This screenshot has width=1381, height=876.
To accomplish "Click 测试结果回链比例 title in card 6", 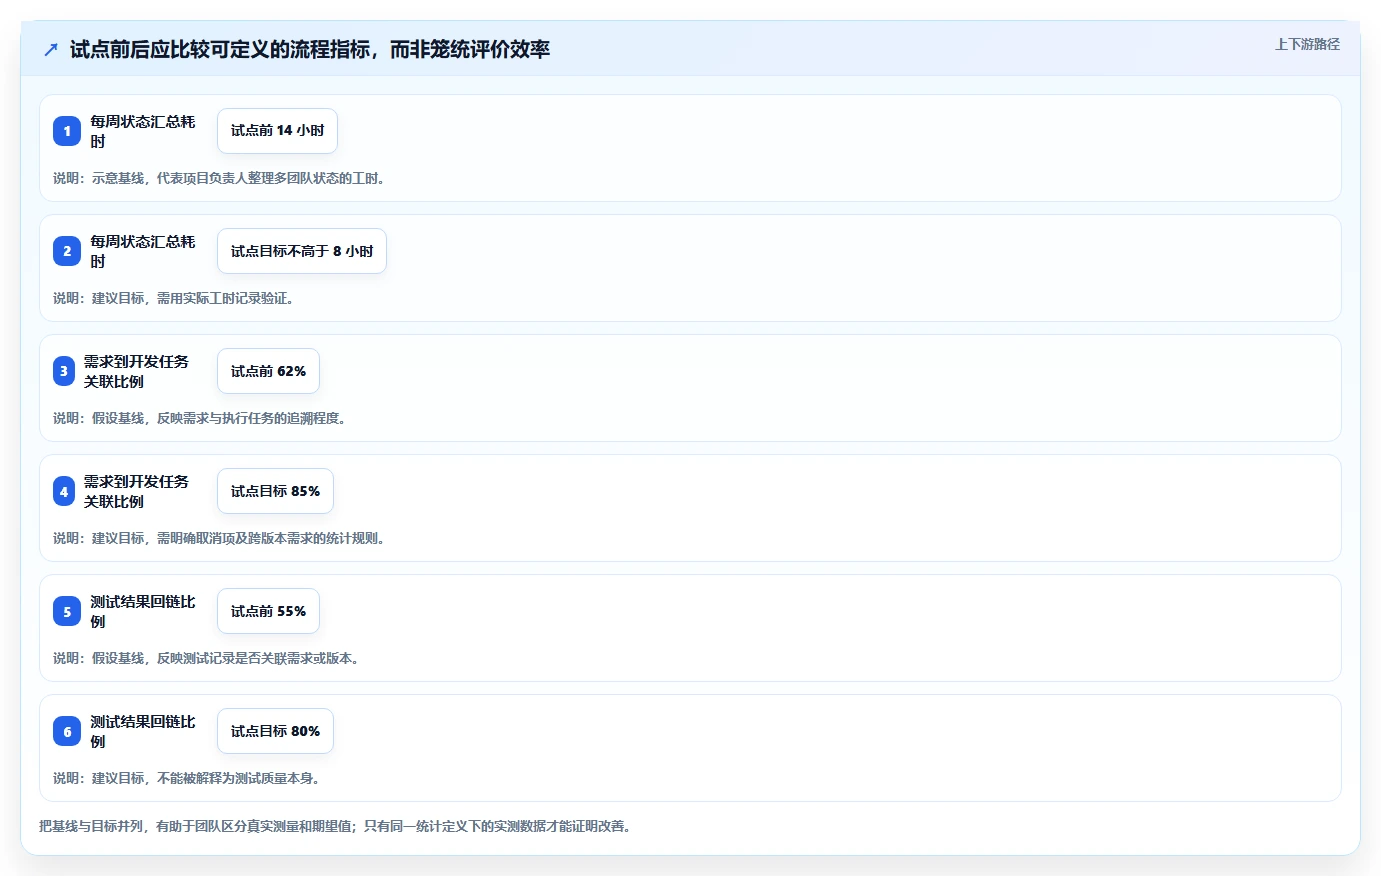I will tap(143, 731).
